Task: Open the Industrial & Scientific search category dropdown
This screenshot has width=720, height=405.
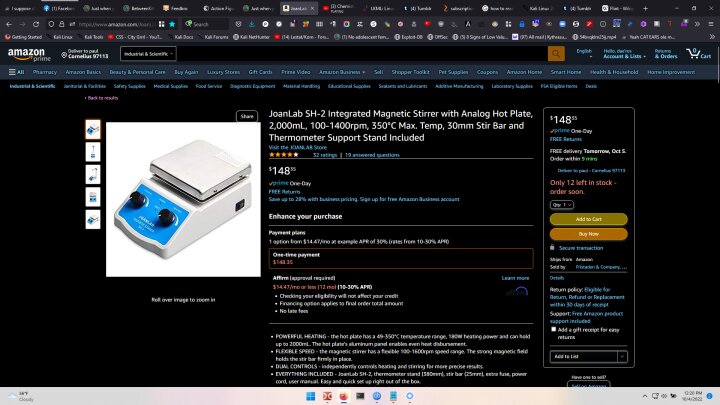Action: pos(148,54)
